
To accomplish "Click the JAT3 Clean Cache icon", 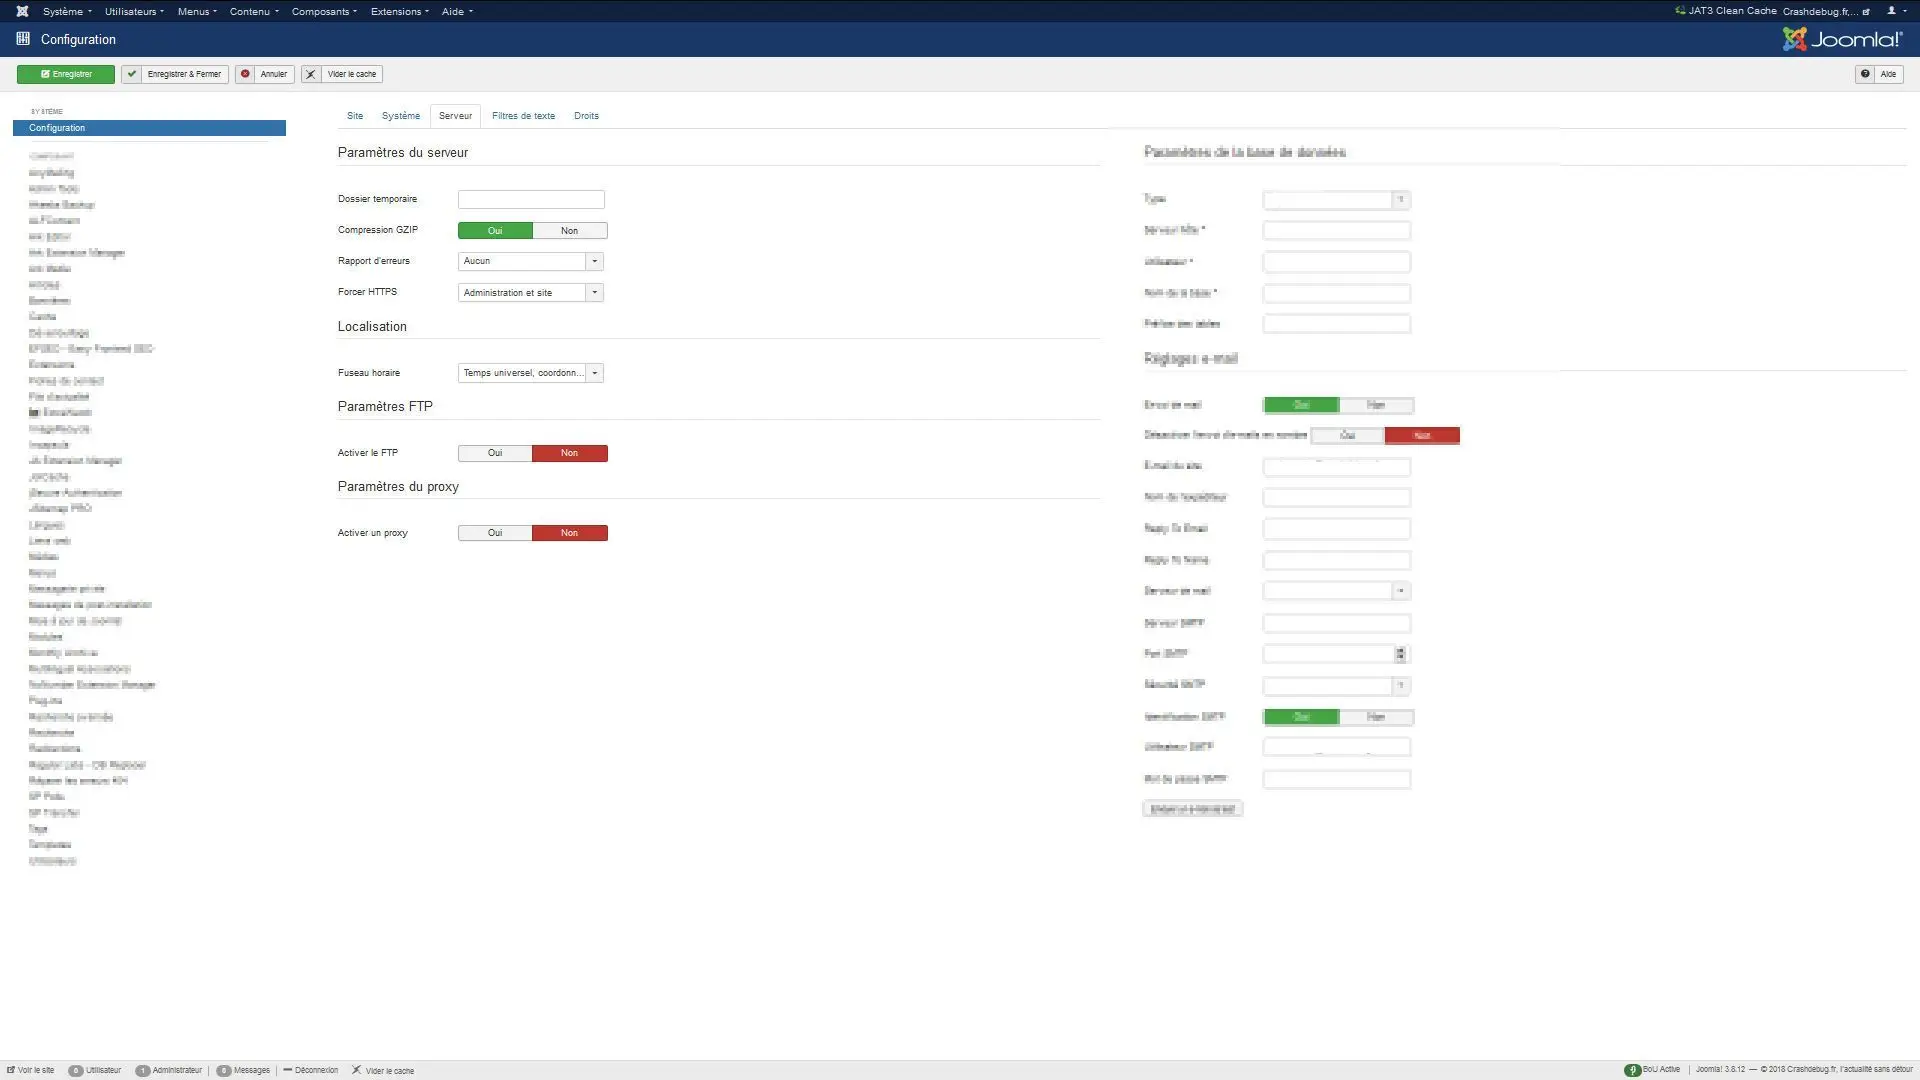I will 1680,11.
